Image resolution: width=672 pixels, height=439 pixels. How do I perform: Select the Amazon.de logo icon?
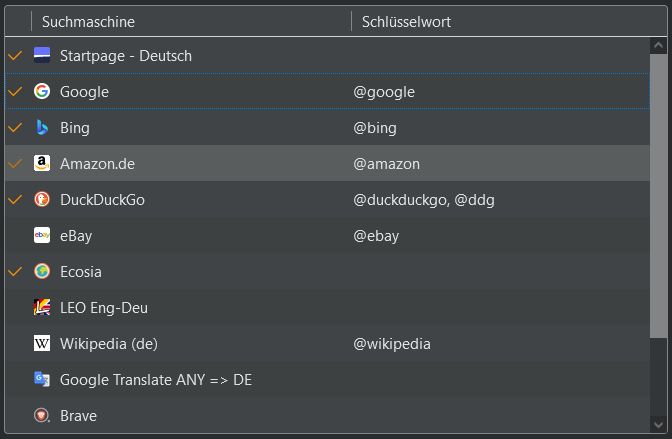(42, 163)
